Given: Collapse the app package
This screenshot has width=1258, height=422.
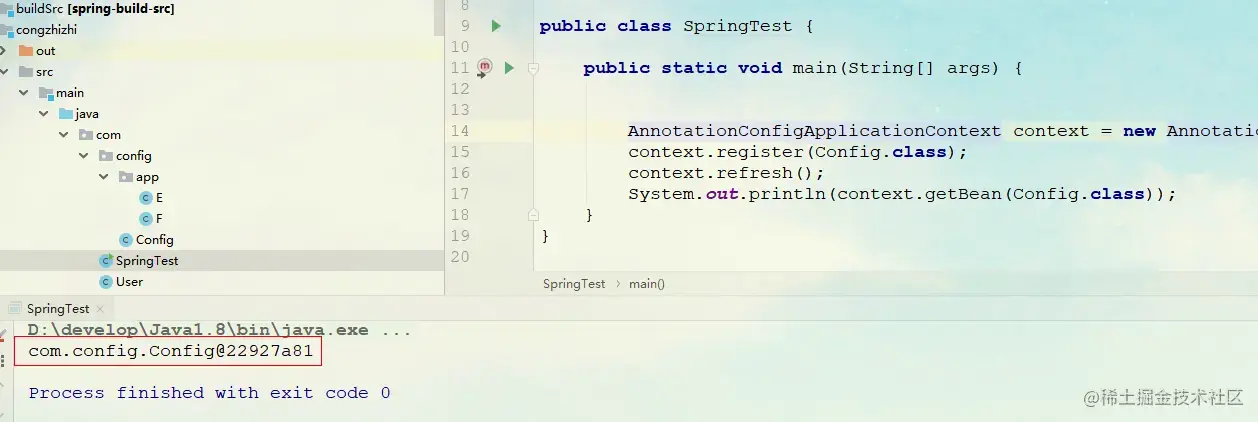Looking at the screenshot, I should click(x=104, y=177).
